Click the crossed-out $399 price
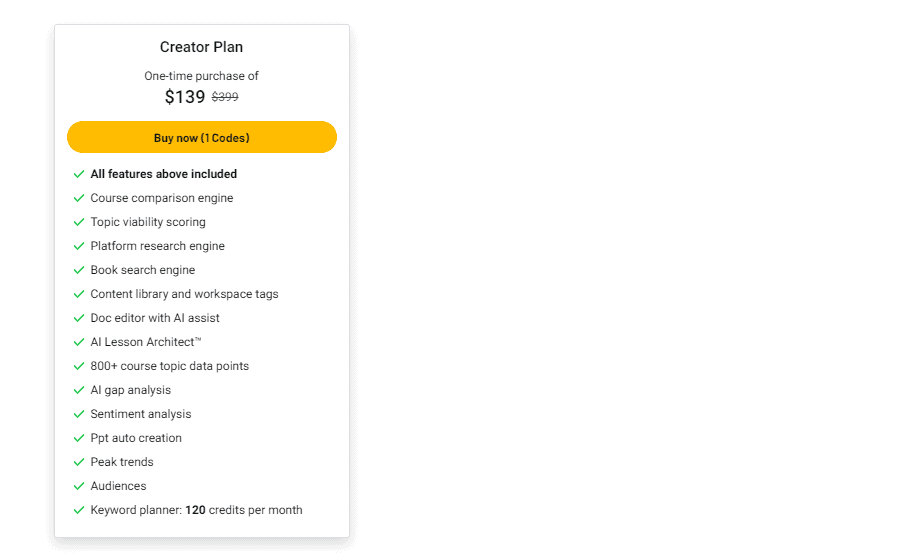The height and width of the screenshot is (554, 916). pyautogui.click(x=225, y=97)
